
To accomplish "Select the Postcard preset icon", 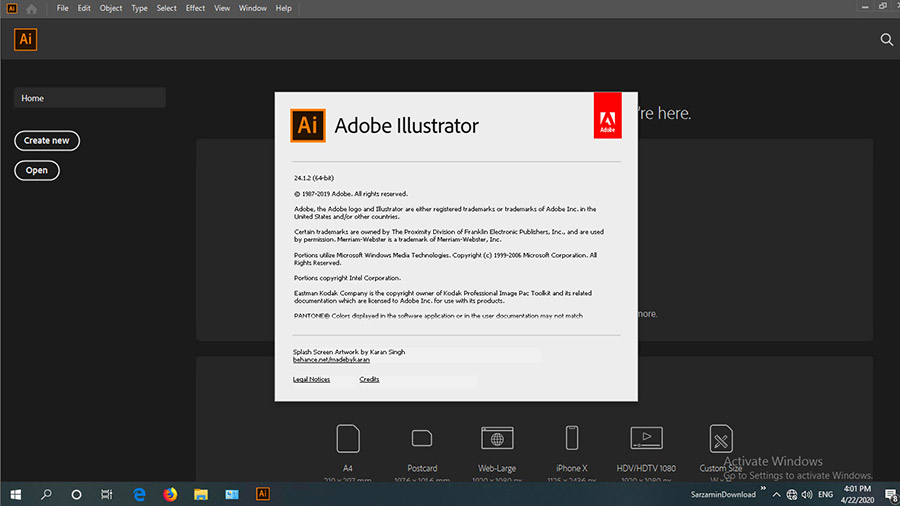I will click(x=422, y=438).
